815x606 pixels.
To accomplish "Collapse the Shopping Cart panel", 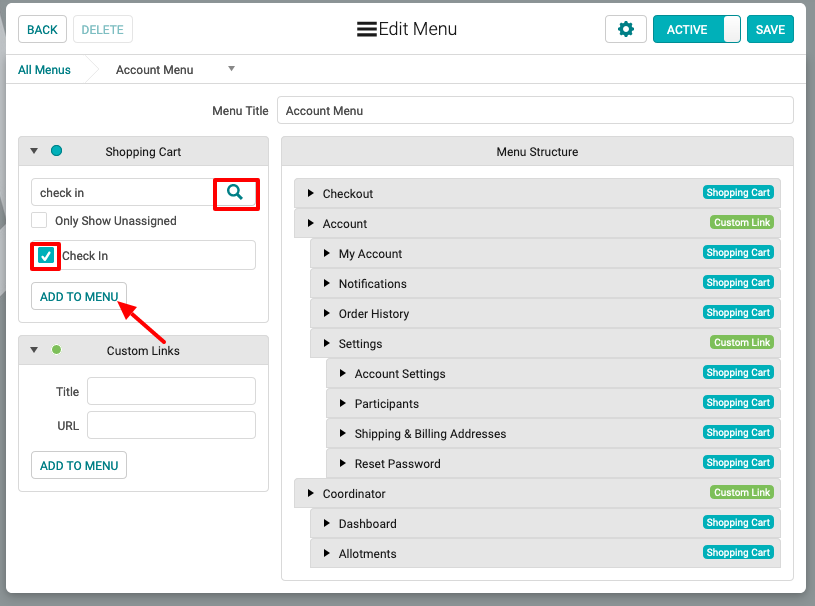I will tap(34, 151).
